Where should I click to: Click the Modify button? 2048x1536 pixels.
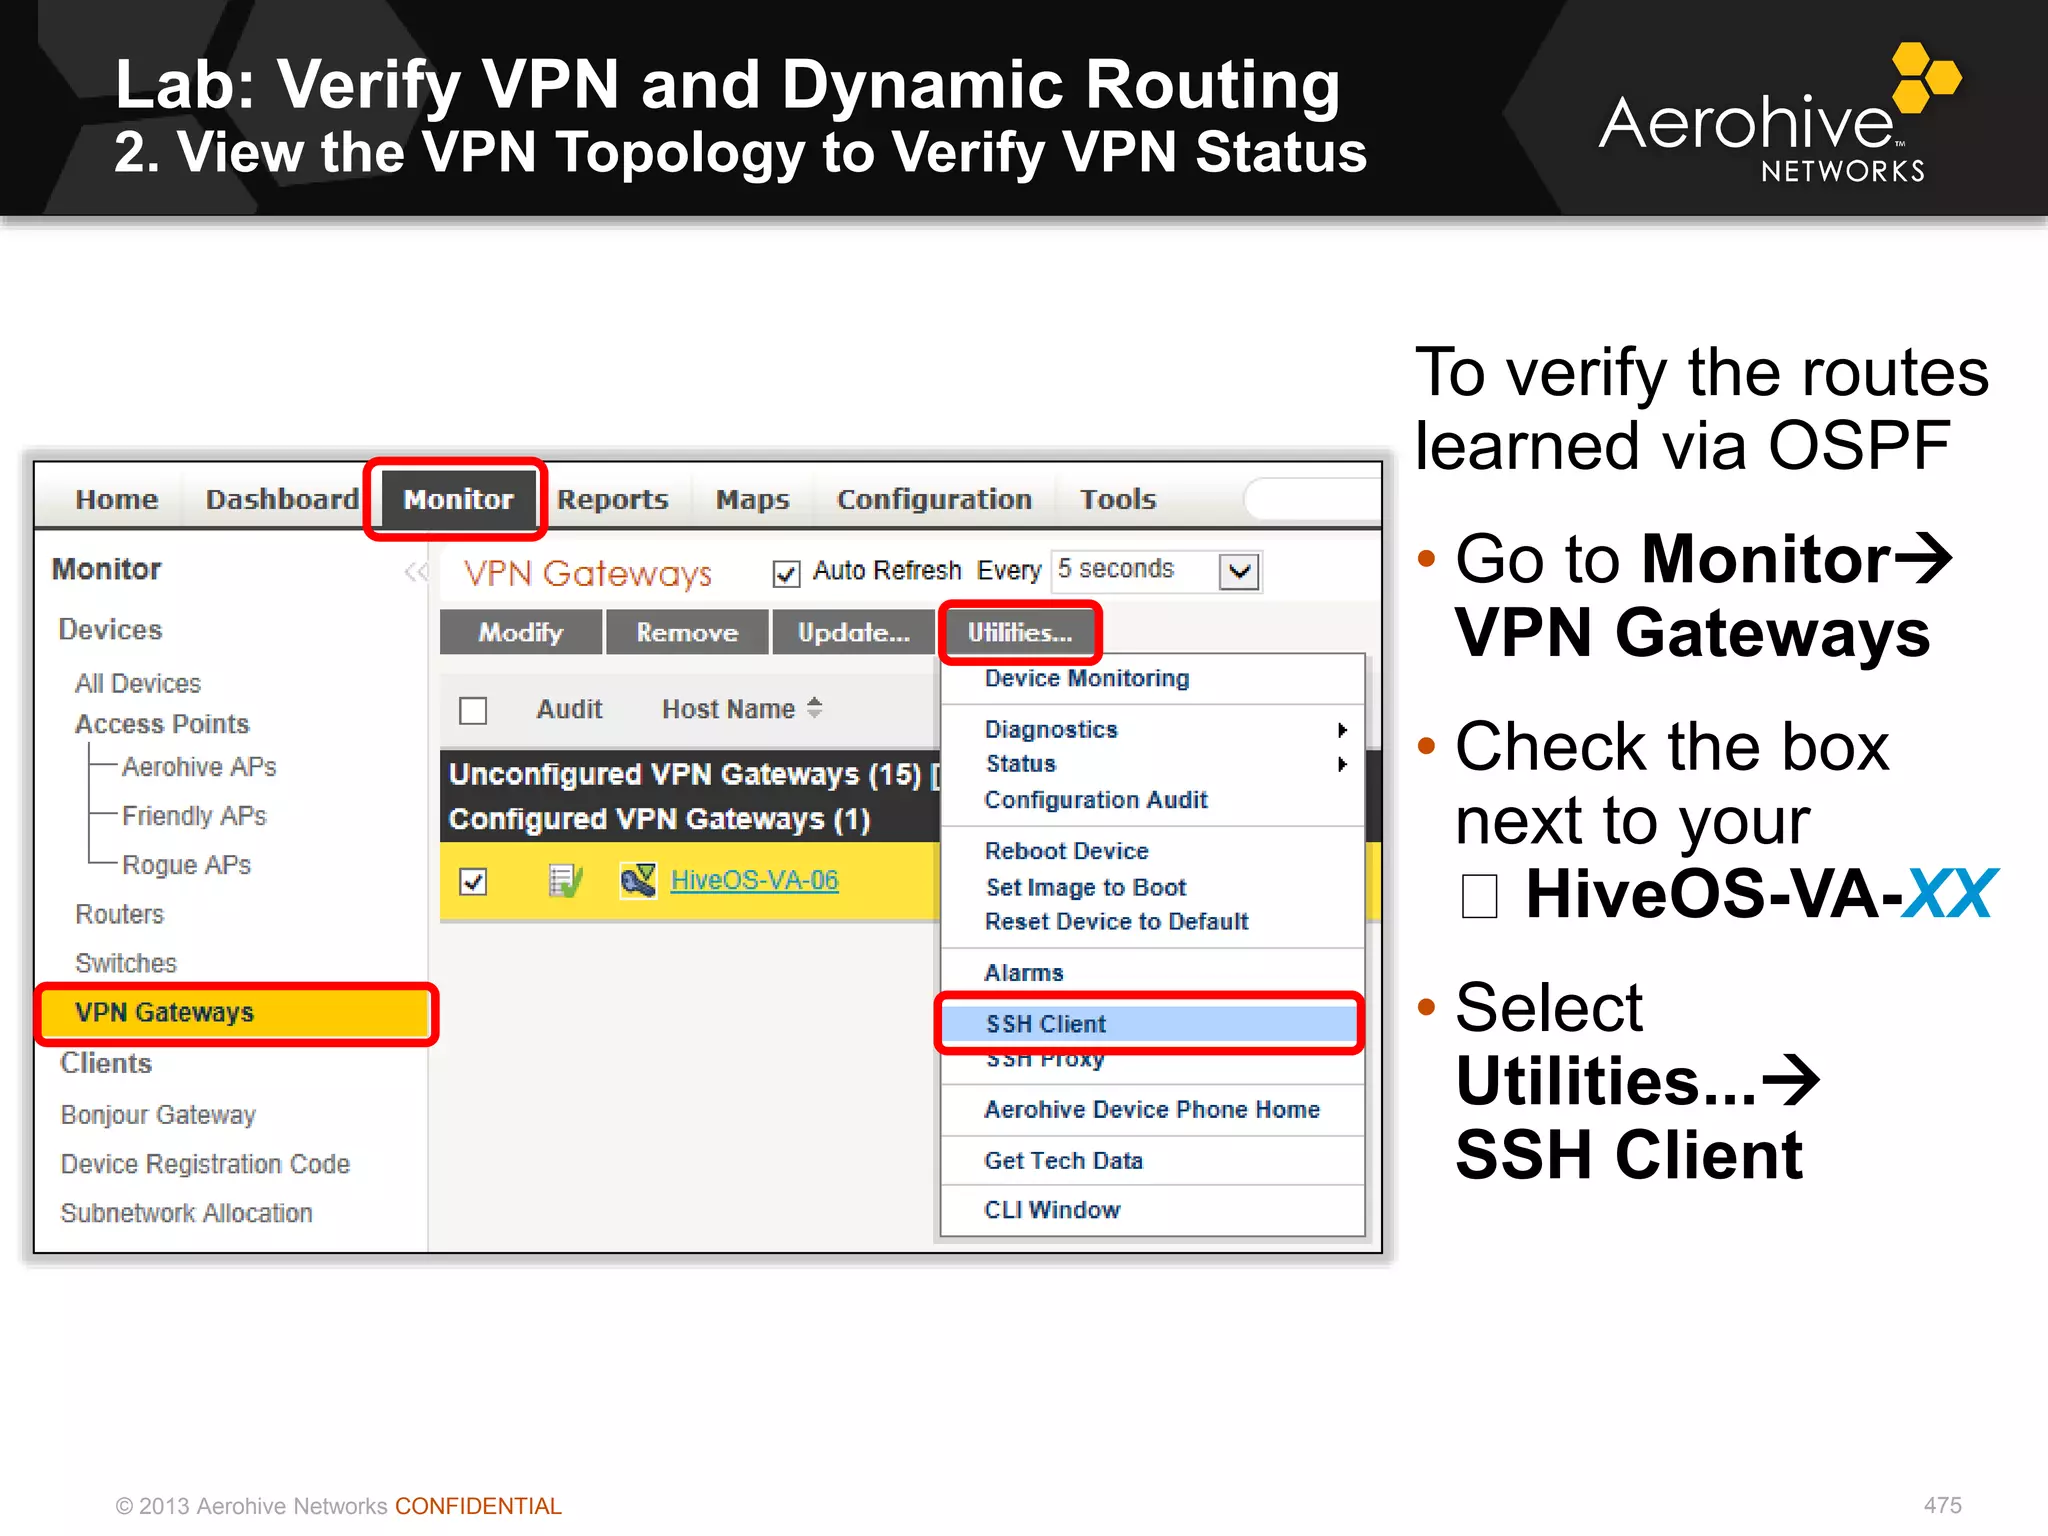click(x=521, y=632)
